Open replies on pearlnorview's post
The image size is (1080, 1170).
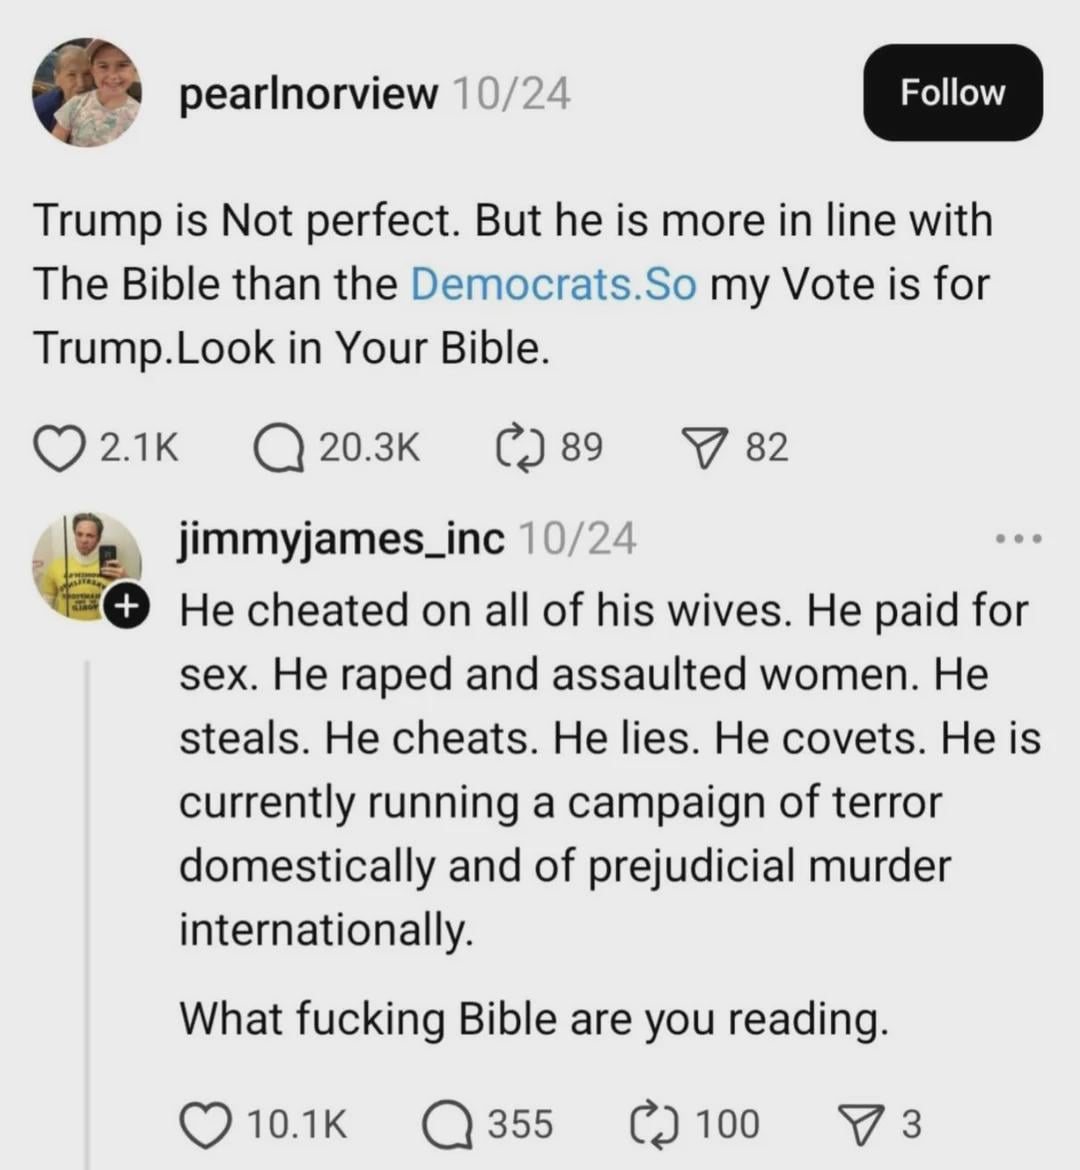[x=279, y=448]
